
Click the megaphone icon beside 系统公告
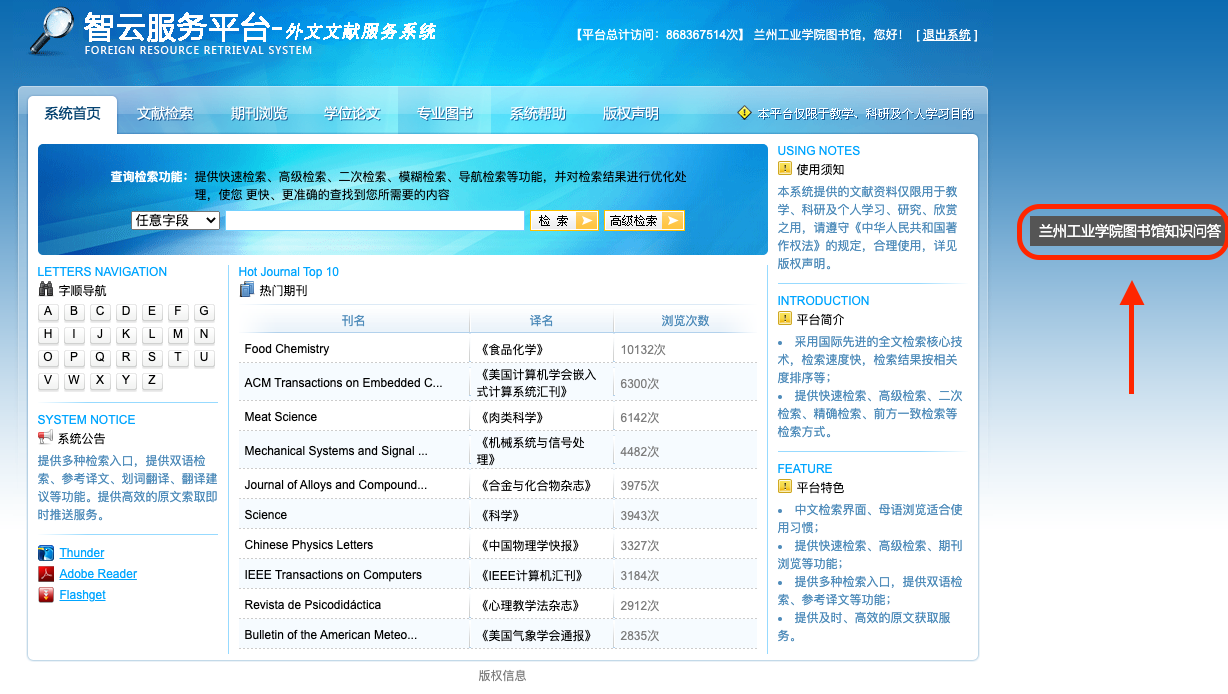click(x=46, y=438)
